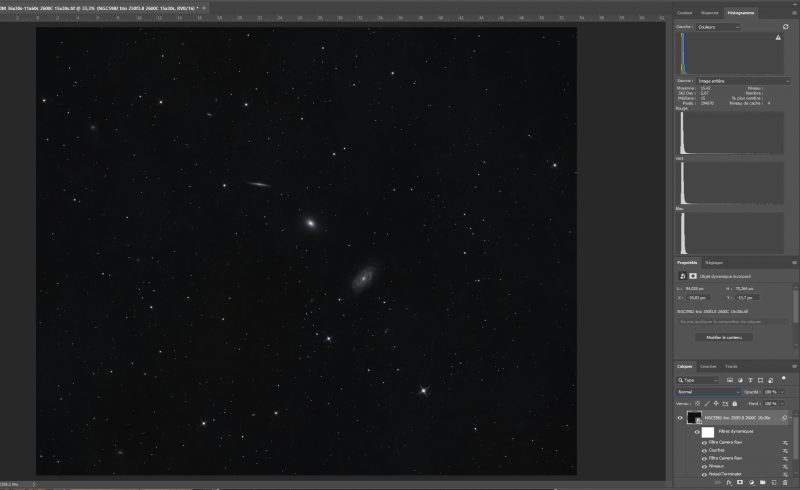This screenshot has height=490, width=800.
Task: Lock all layer attributes with padlock icon
Action: coord(735,403)
